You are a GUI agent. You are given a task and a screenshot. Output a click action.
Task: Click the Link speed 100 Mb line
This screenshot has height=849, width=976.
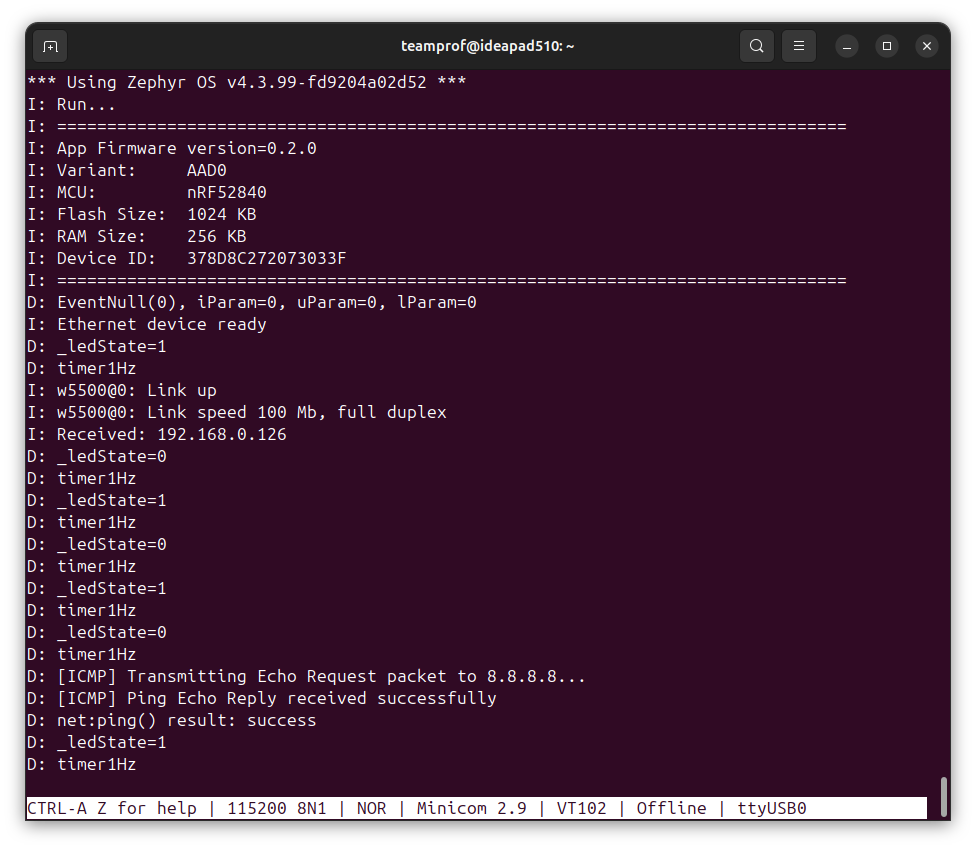(x=237, y=413)
